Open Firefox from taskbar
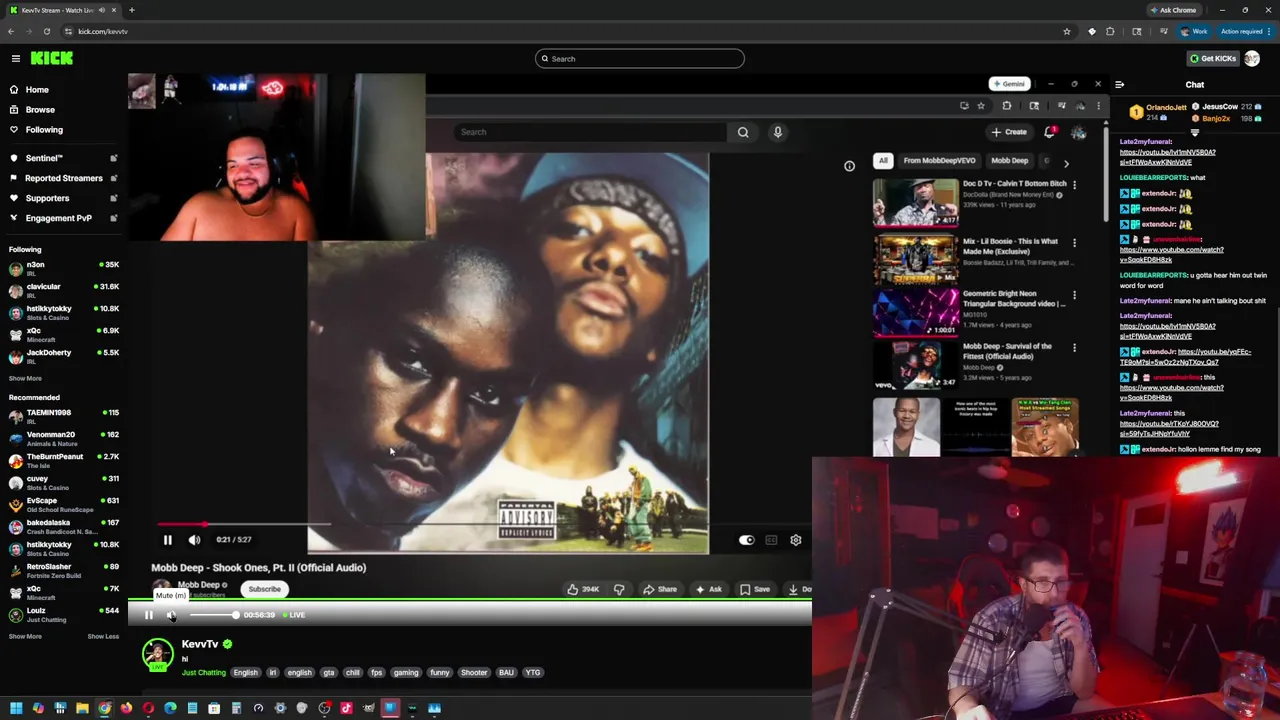The image size is (1280, 720). pyautogui.click(x=126, y=709)
